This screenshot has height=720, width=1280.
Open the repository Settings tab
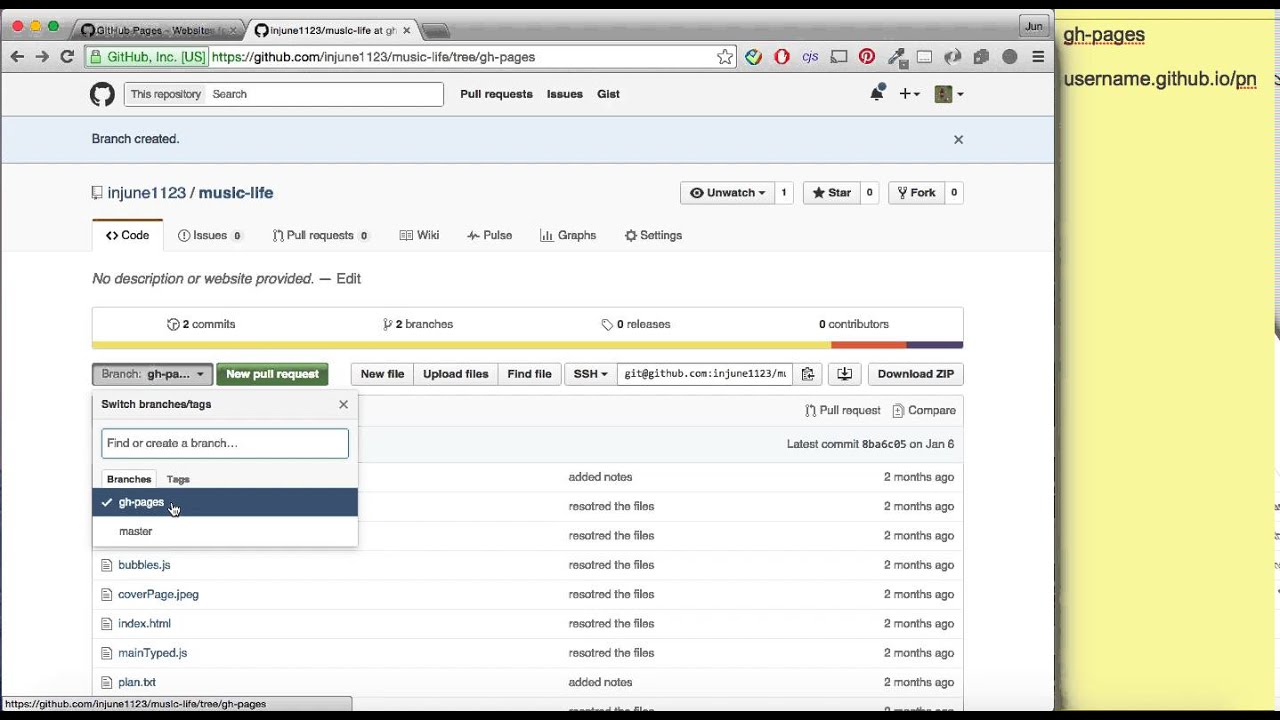[653, 236]
